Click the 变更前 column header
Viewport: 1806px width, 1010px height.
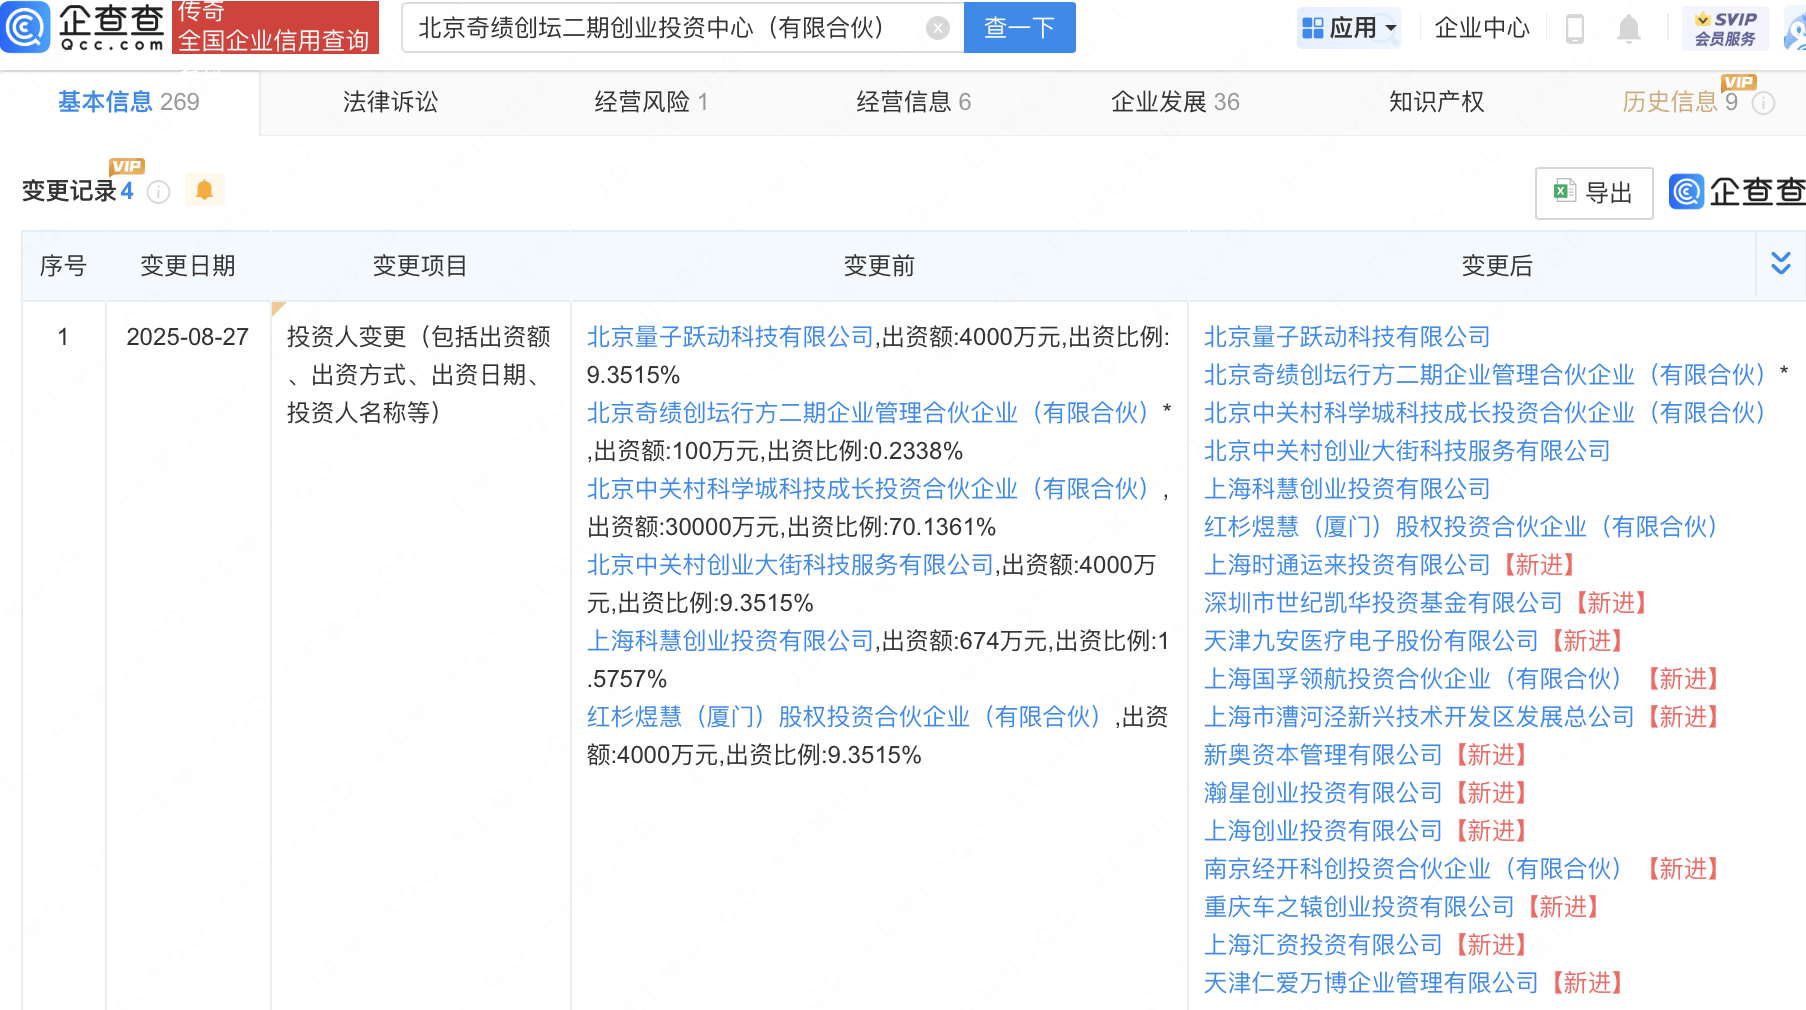879,266
